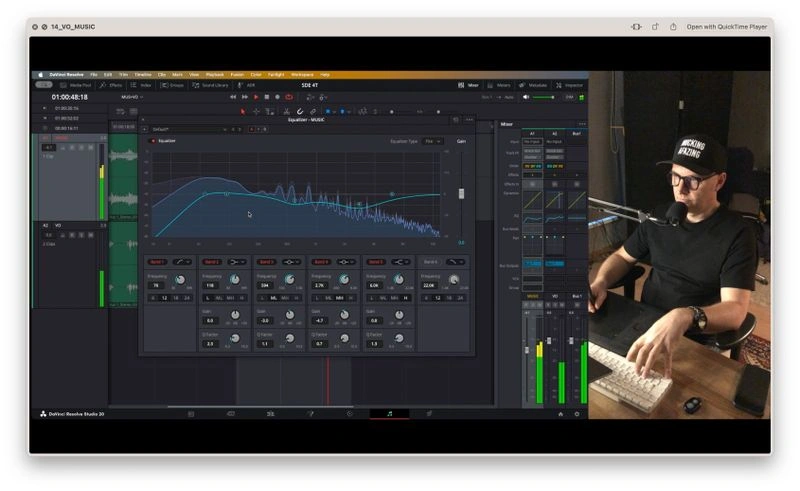Image resolution: width=800 pixels, height=491 pixels.
Task: Click the record transport button
Action: pos(278,97)
